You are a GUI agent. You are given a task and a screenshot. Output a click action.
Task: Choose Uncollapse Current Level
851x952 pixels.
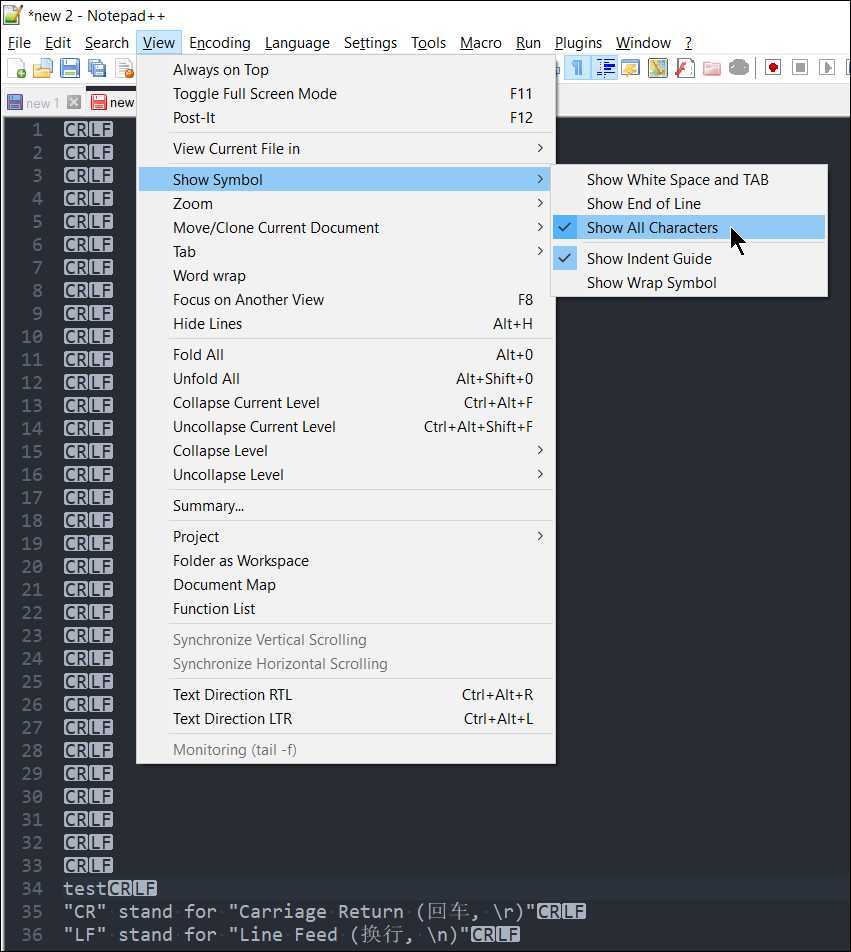pyautogui.click(x=346, y=427)
